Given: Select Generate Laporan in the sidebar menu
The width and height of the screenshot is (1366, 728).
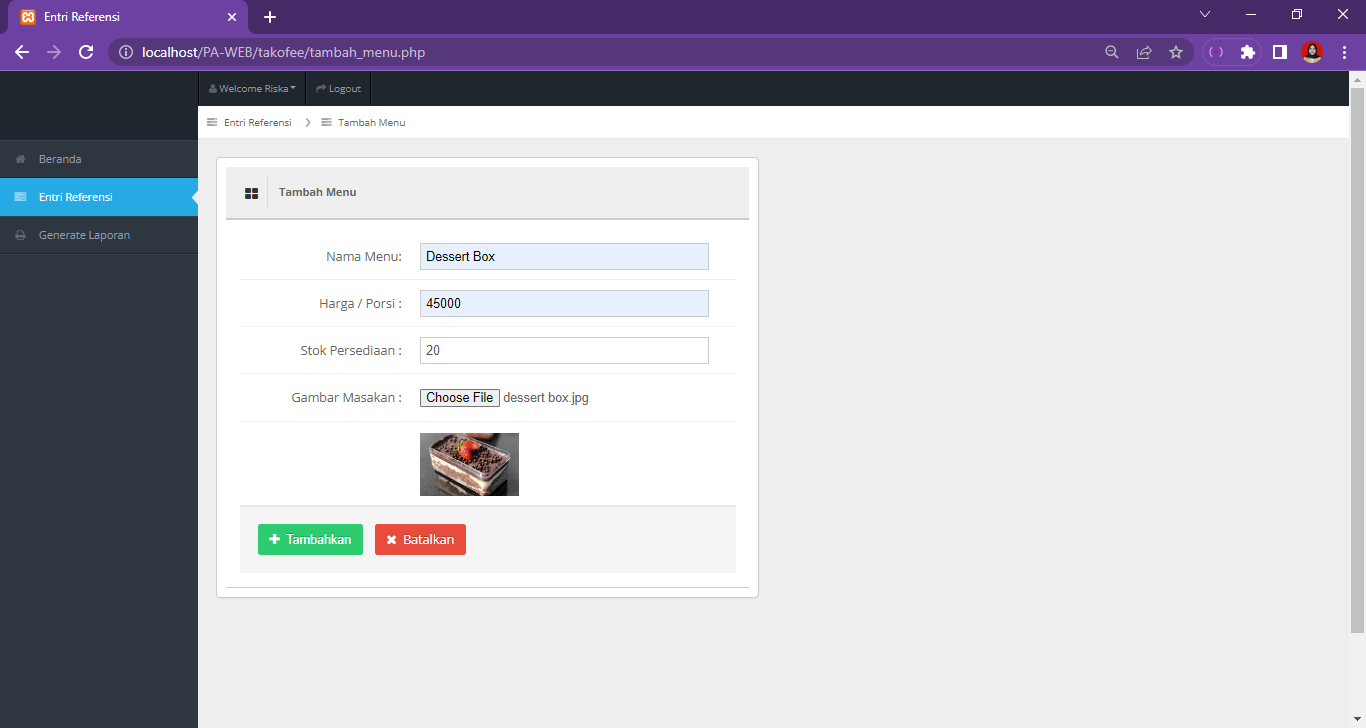Looking at the screenshot, I should tap(84, 234).
